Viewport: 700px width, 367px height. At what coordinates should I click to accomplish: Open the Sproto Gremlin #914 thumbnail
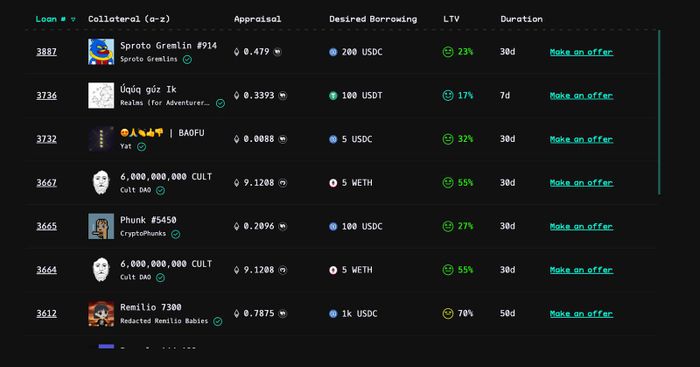pyautogui.click(x=101, y=52)
